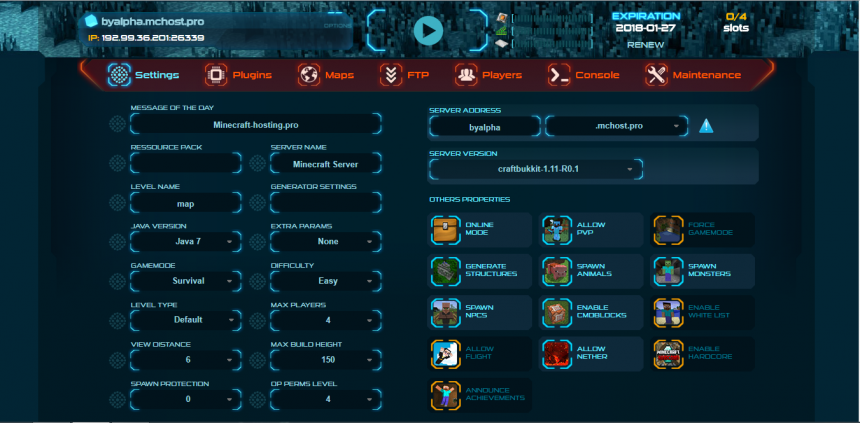The image size is (860, 423).
Task: Click the Settings tab icon
Action: coord(119,75)
